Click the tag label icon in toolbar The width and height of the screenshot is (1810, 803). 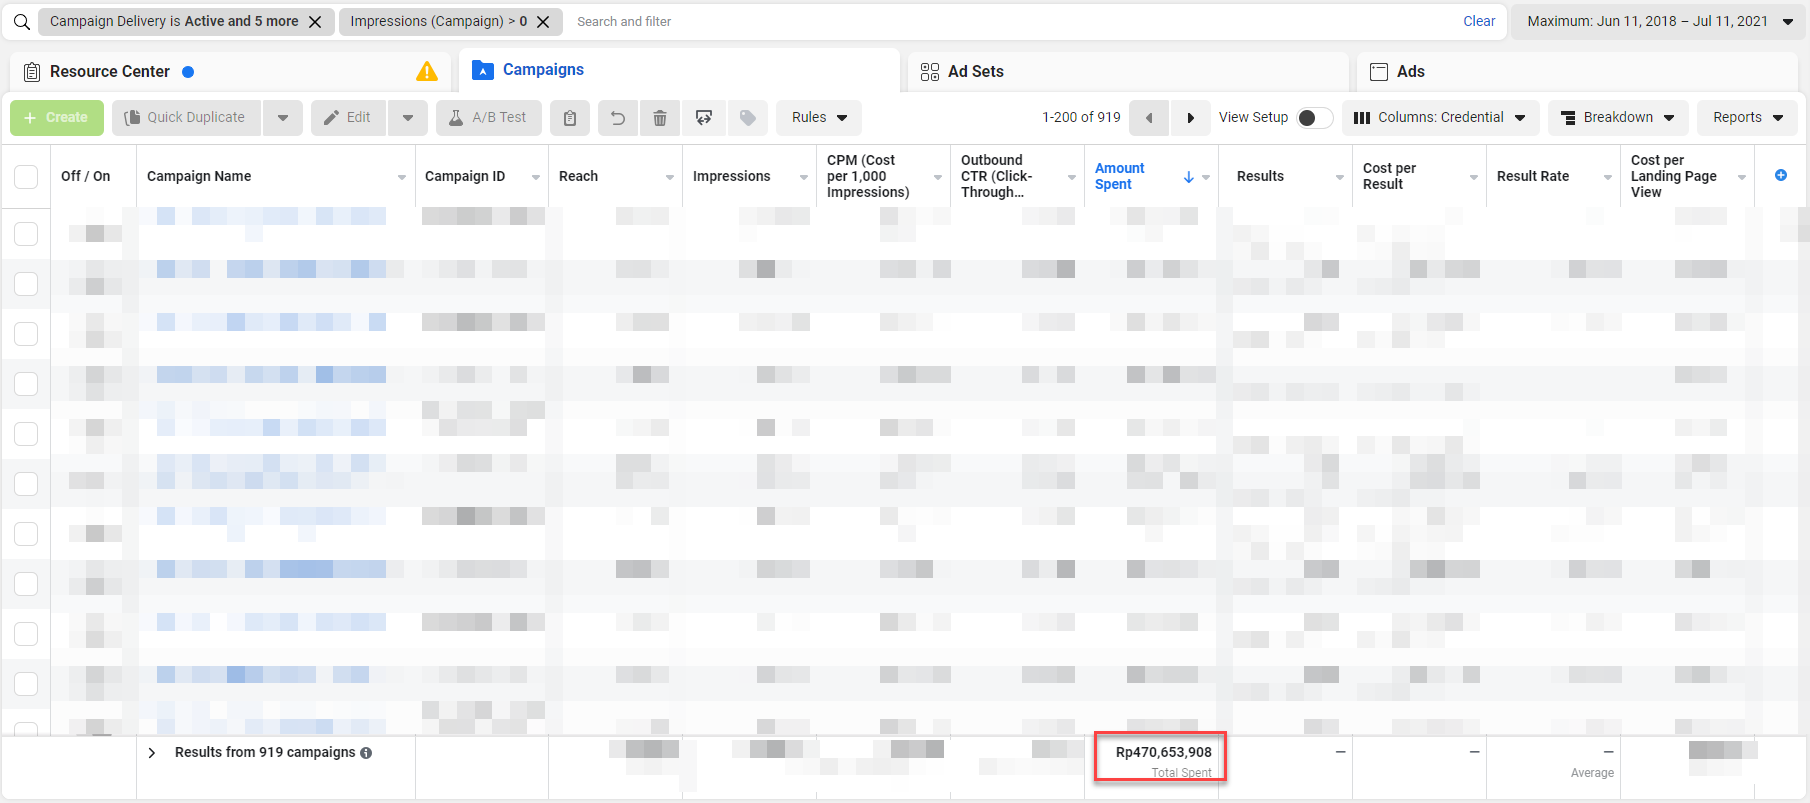[x=747, y=118]
